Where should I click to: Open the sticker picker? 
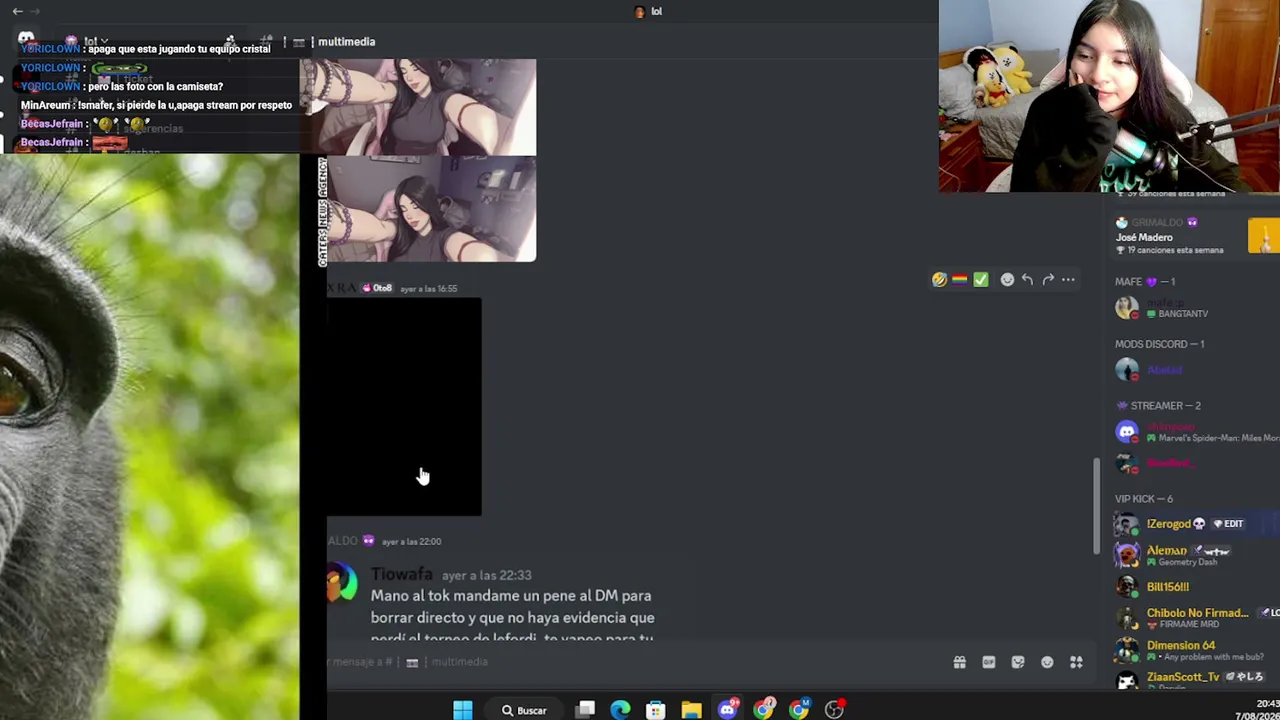point(1018,662)
